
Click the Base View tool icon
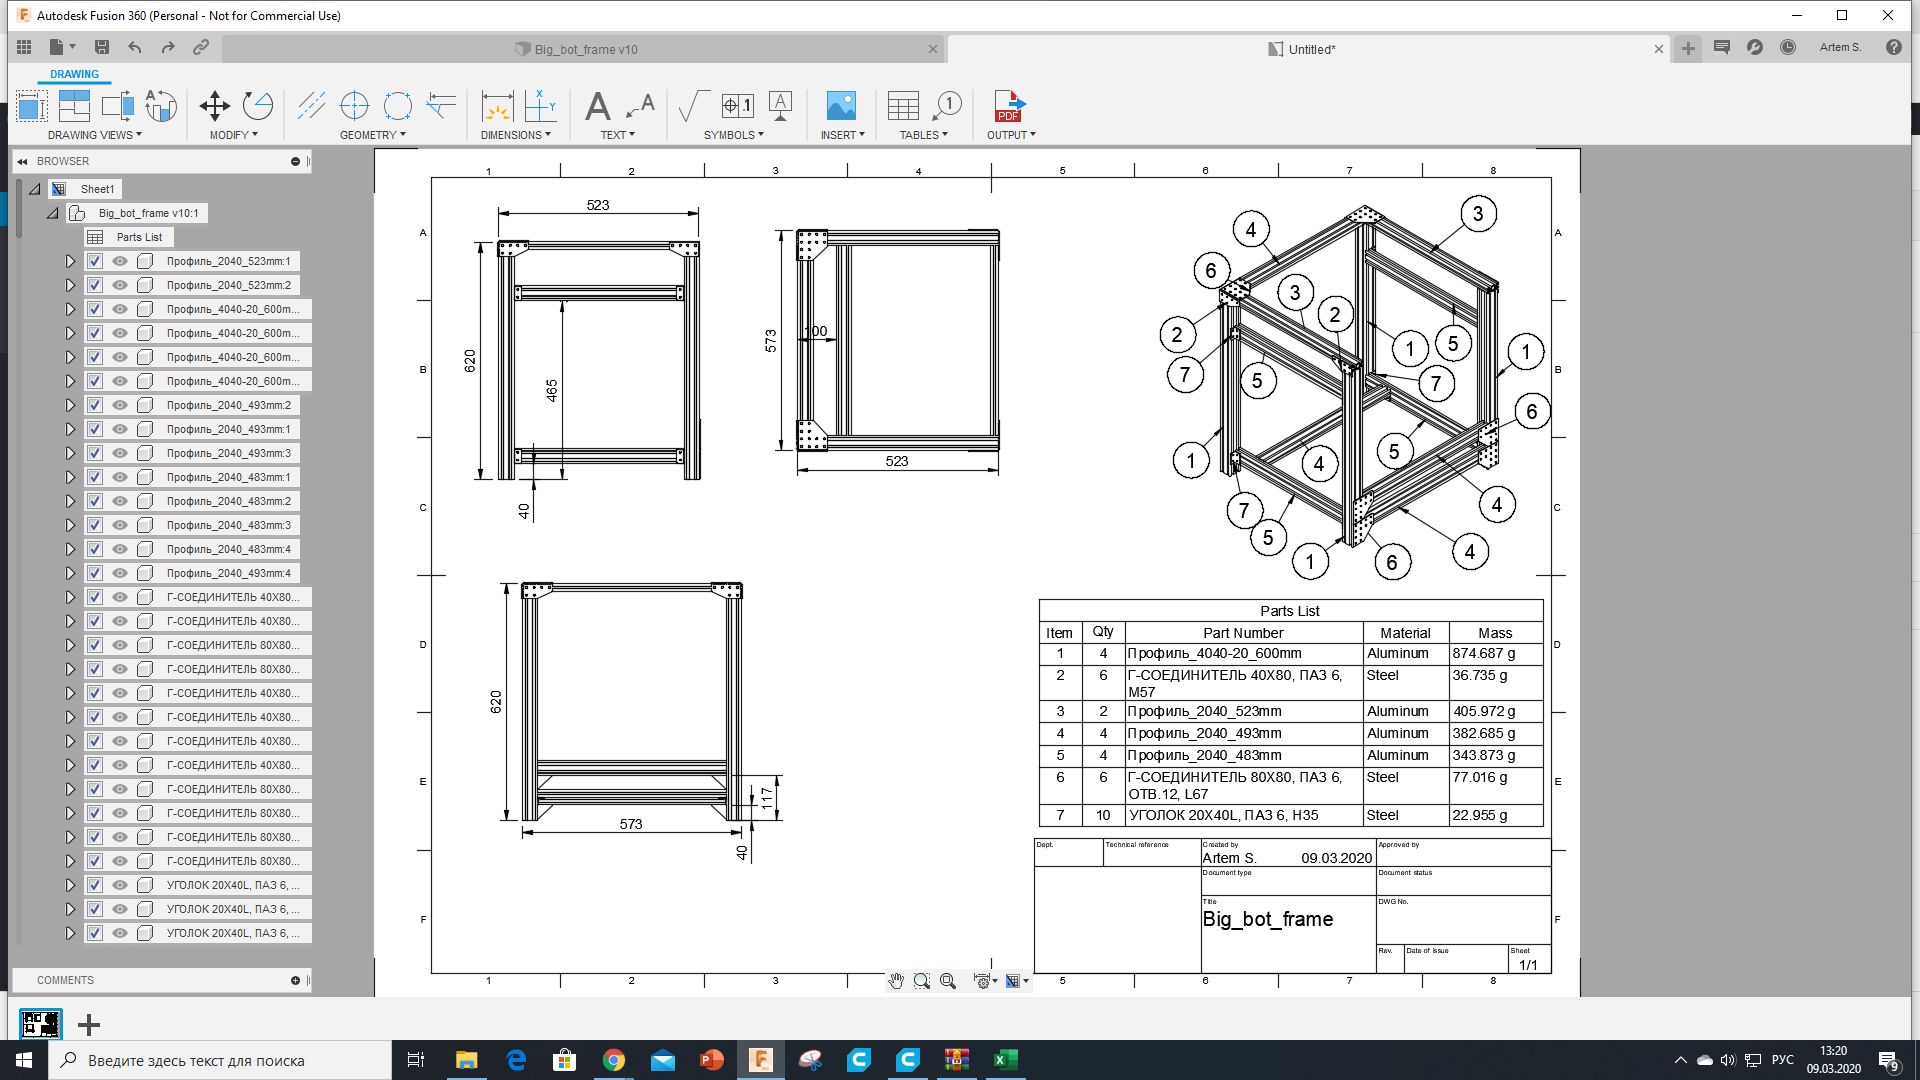point(31,106)
